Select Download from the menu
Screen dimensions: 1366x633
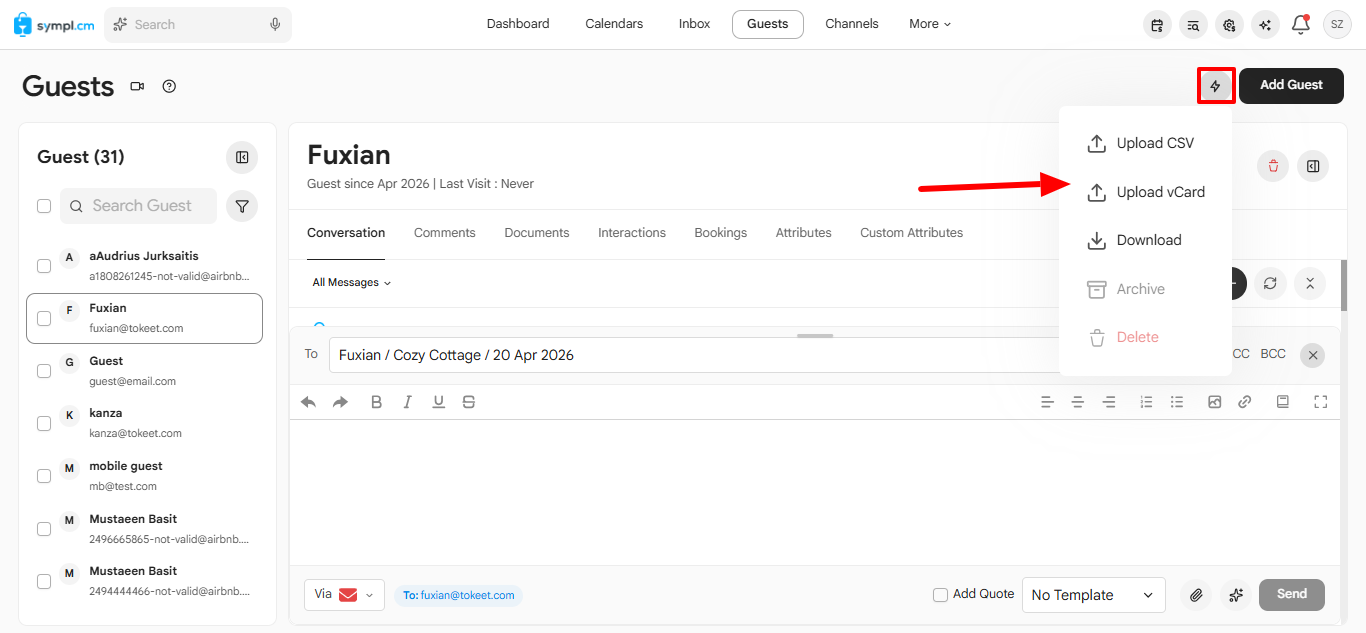pyautogui.click(x=1145, y=240)
